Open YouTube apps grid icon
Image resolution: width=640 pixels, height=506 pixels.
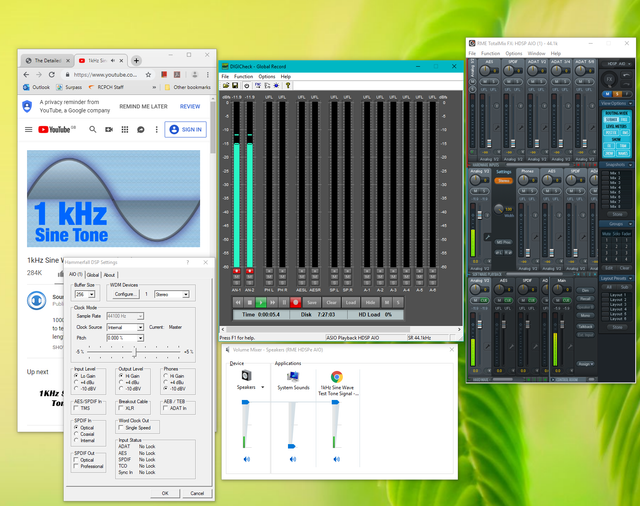pos(125,129)
